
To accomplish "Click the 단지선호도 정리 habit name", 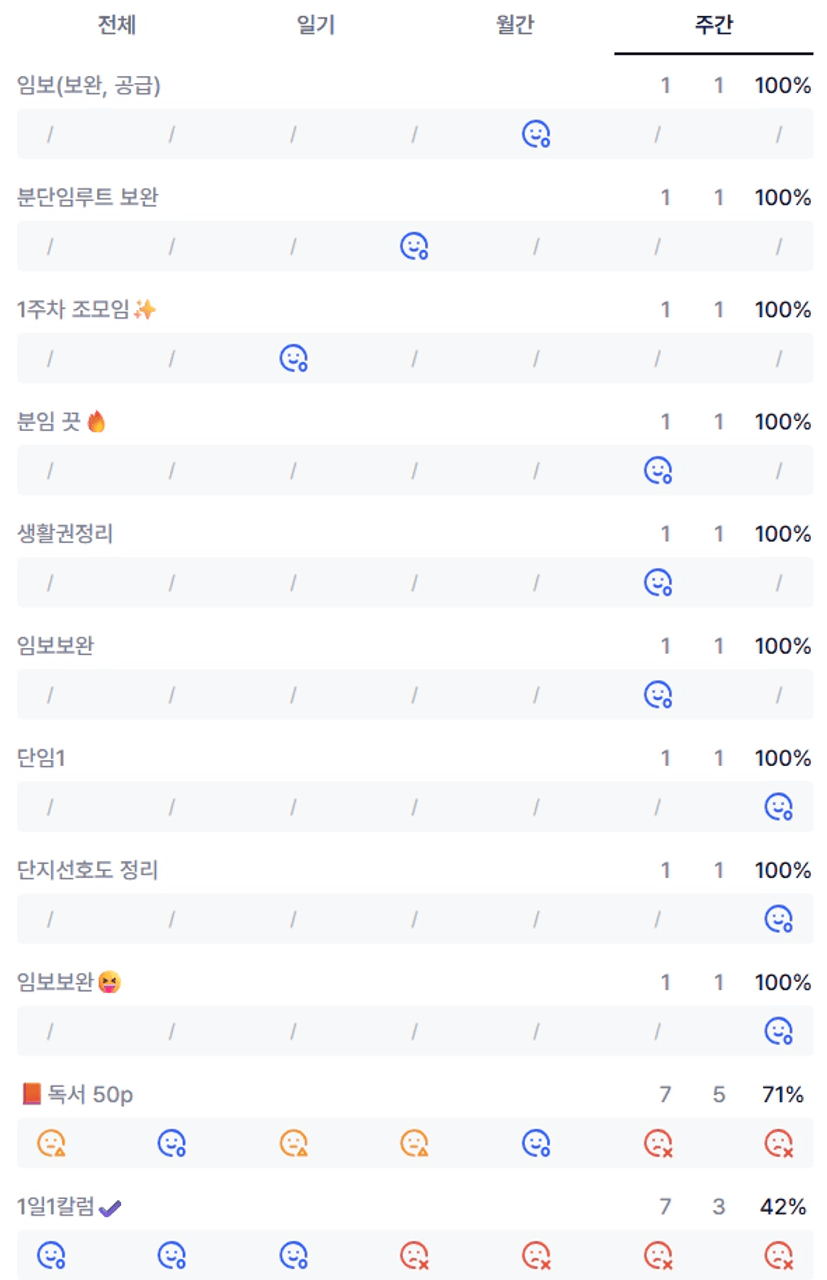I will coord(88,871).
